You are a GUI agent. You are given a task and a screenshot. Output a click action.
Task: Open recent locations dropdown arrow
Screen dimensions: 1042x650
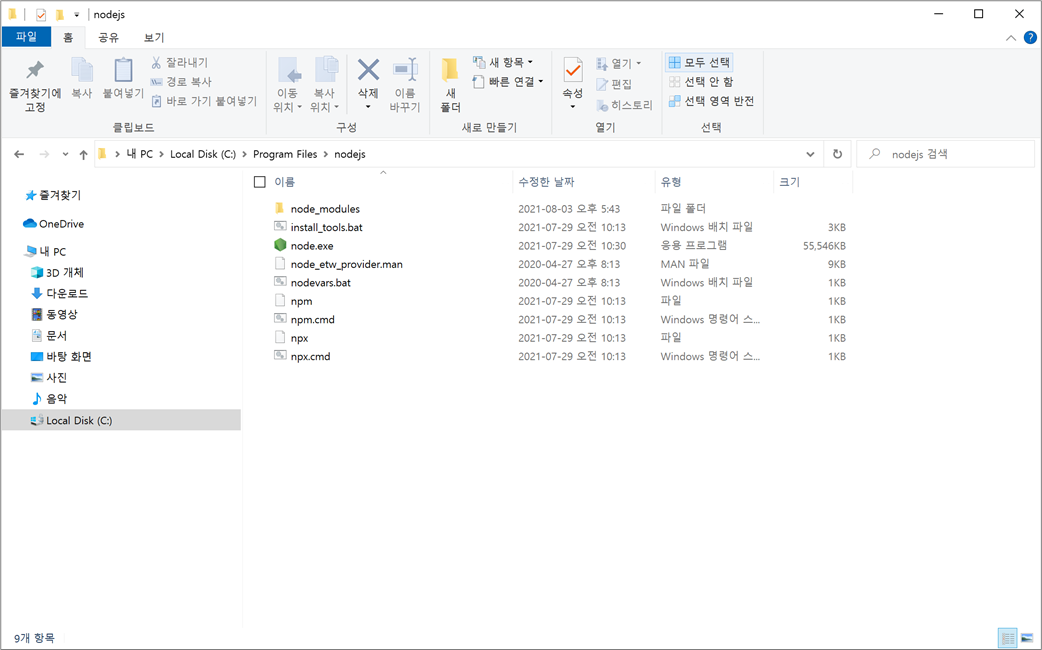pos(65,154)
